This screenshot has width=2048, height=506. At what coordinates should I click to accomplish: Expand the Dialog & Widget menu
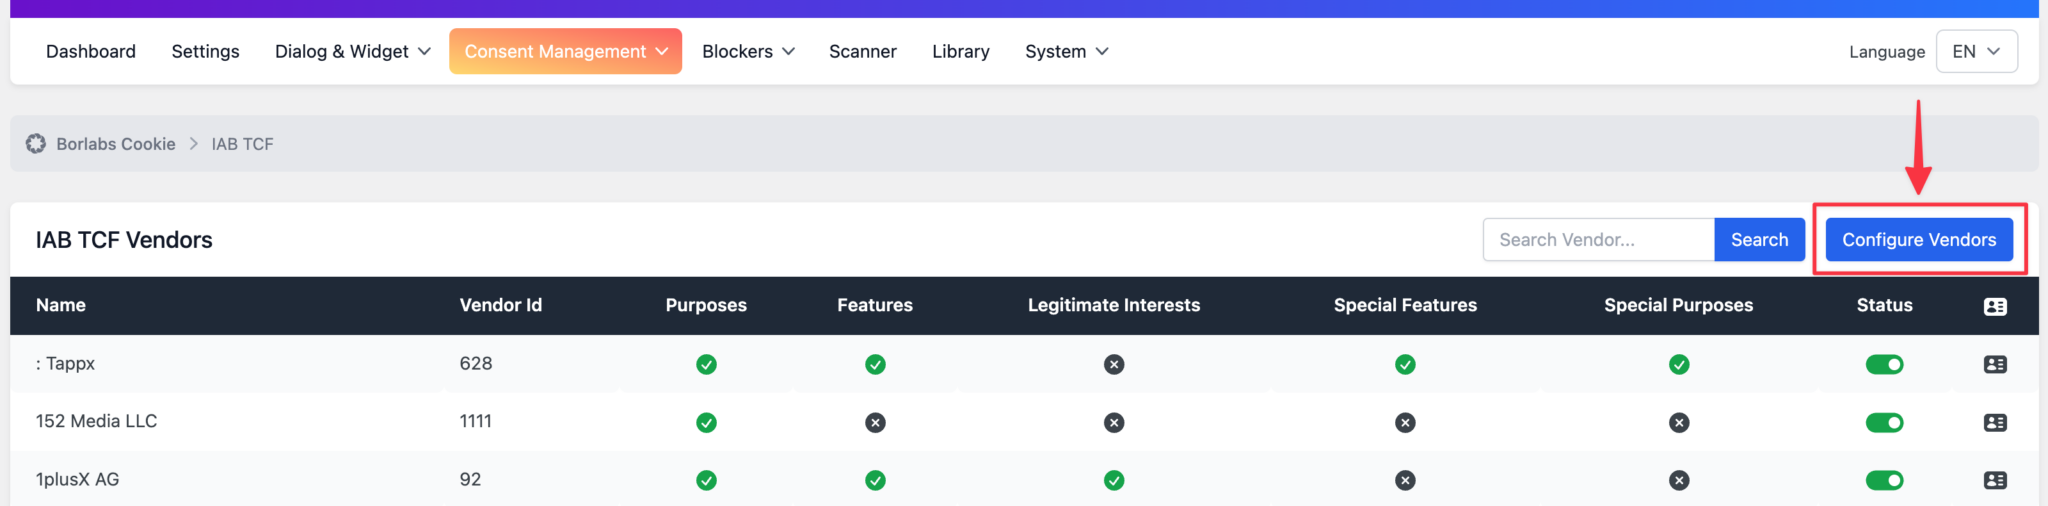coord(353,51)
